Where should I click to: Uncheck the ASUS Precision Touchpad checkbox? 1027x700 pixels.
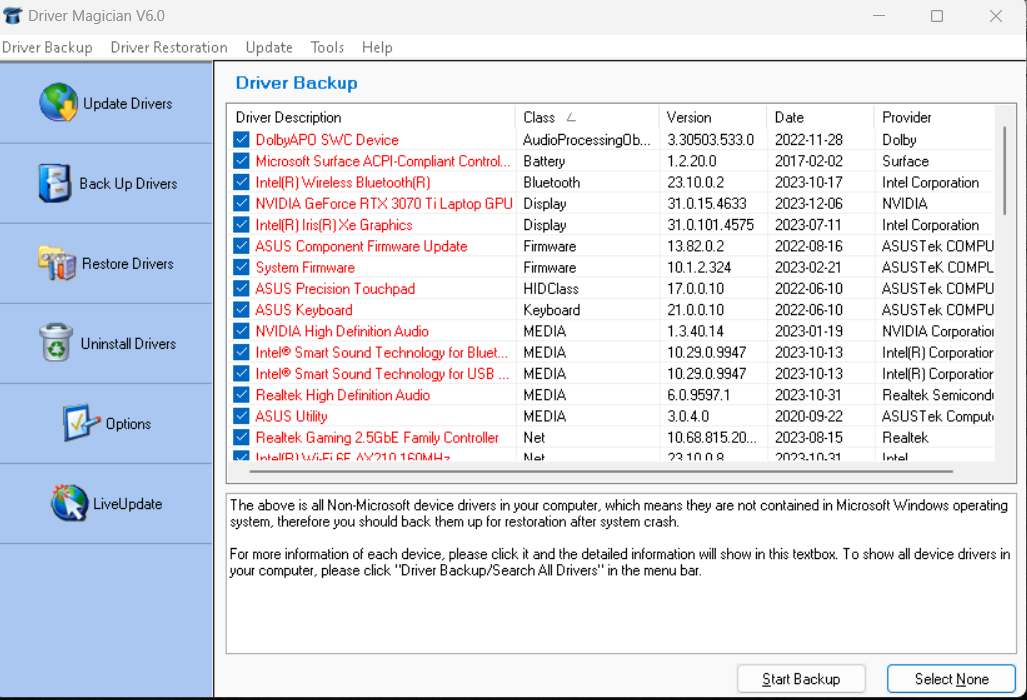point(242,289)
